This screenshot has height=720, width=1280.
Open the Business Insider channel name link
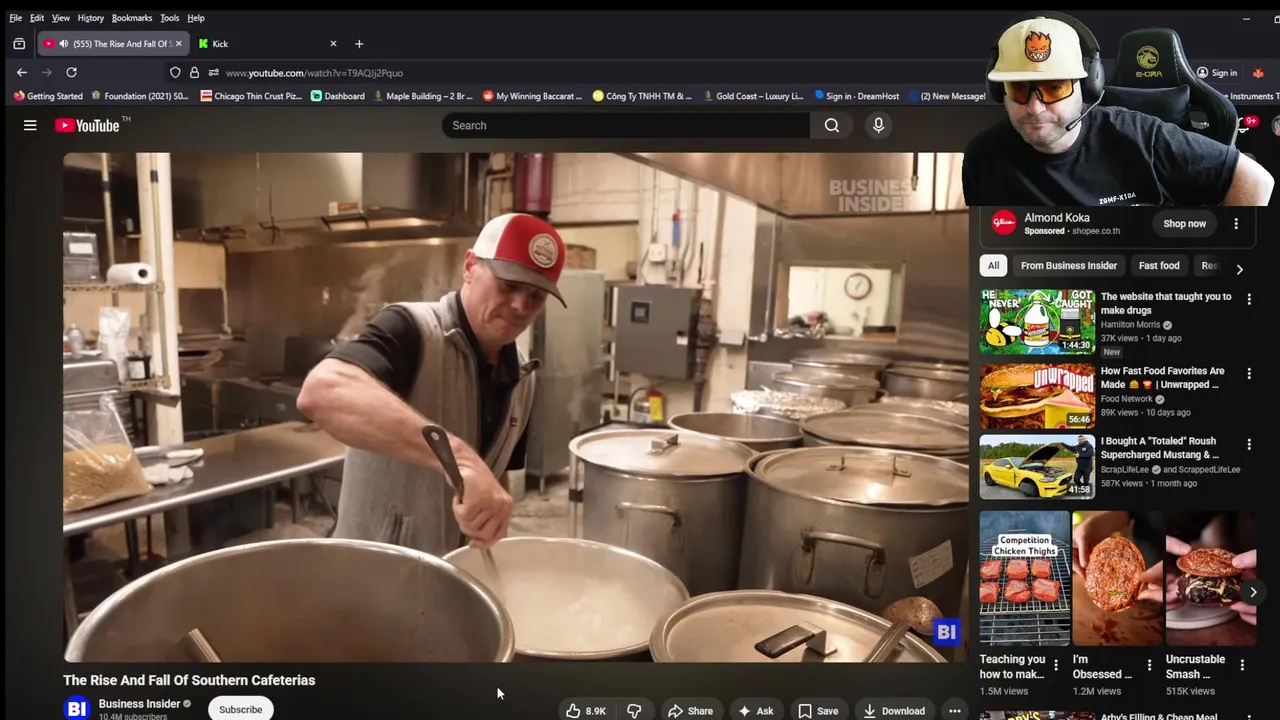point(139,704)
